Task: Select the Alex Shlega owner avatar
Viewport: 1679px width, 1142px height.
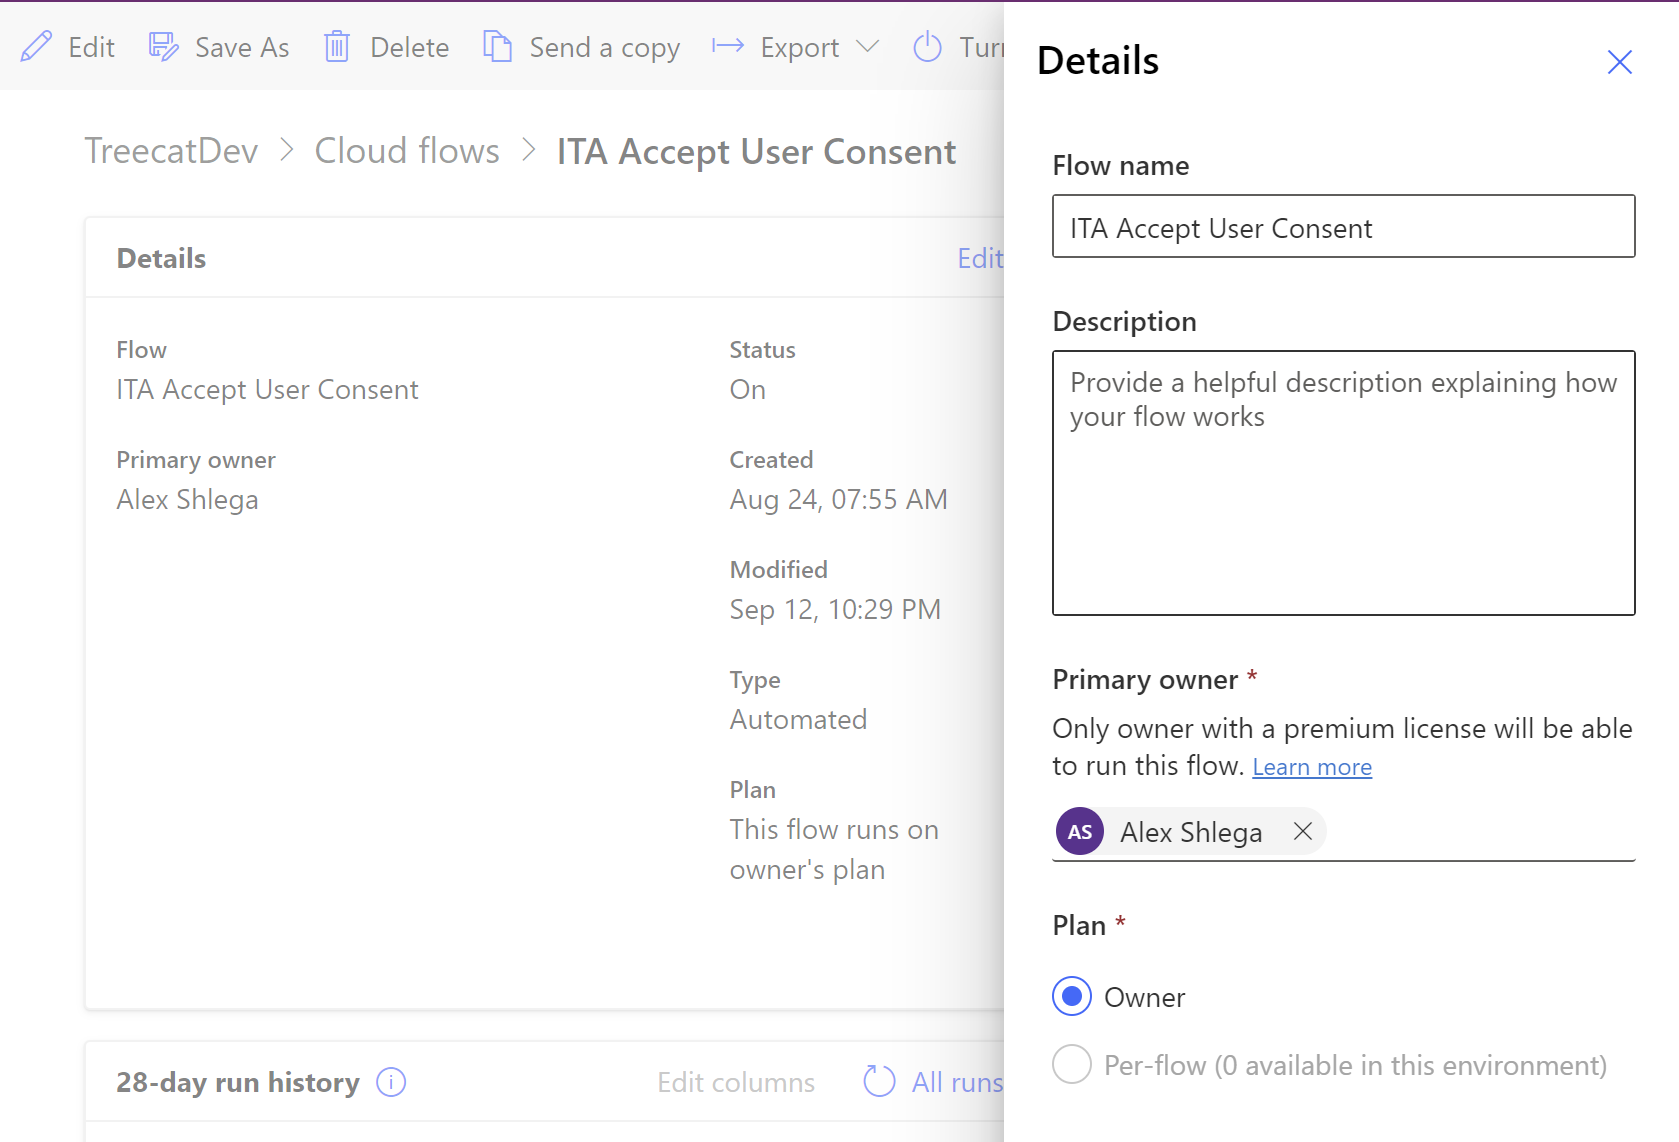Action: (1079, 831)
